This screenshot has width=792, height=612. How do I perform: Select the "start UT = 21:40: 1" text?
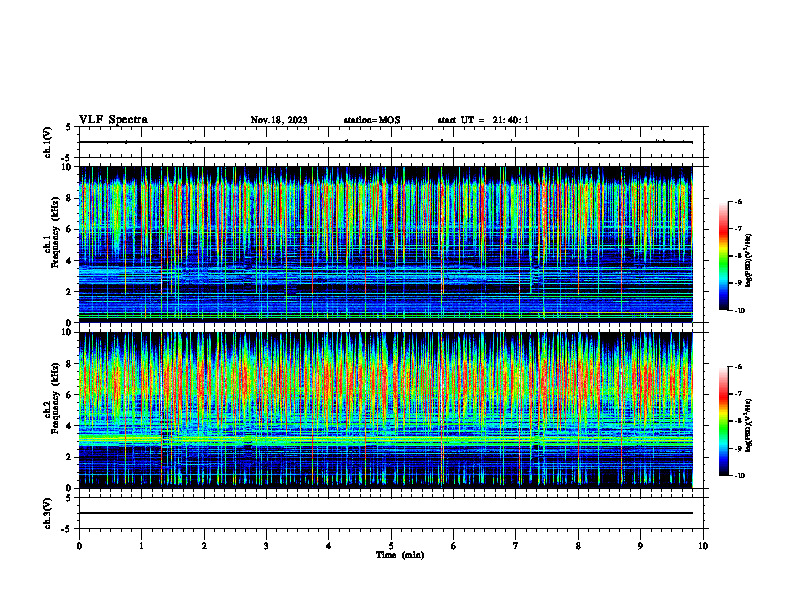(x=483, y=120)
